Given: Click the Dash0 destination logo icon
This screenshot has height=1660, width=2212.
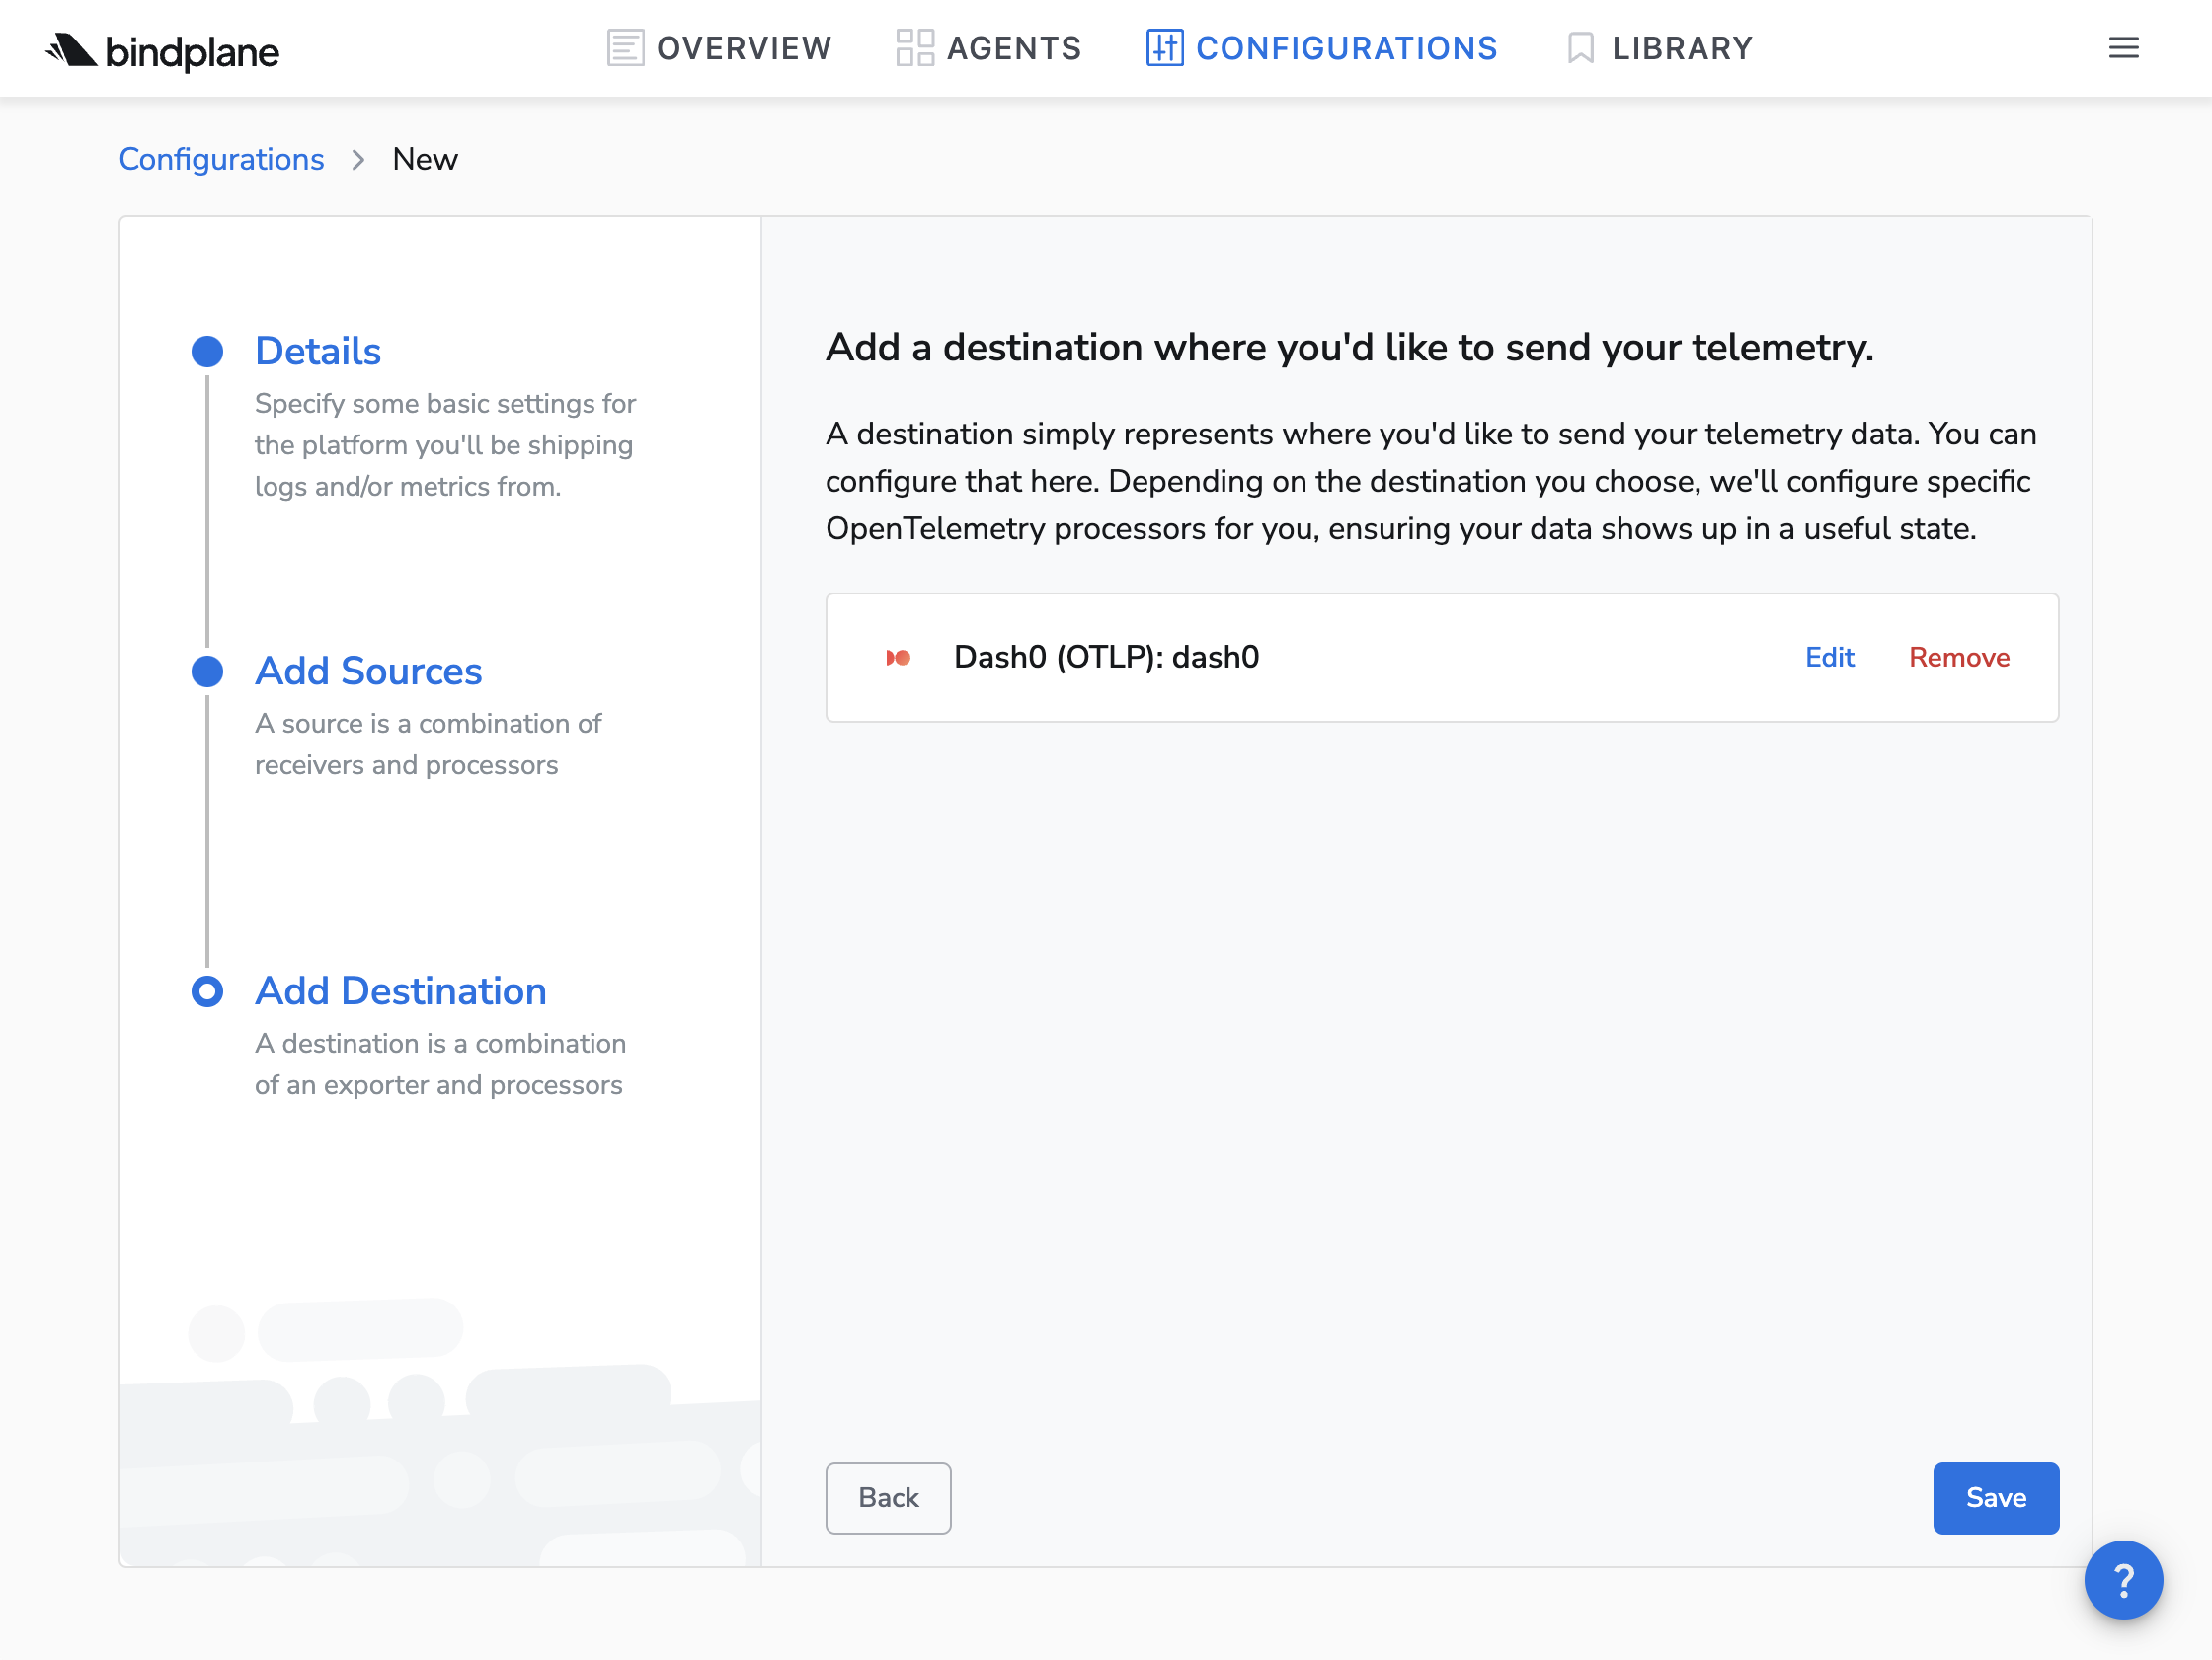Looking at the screenshot, I should click(898, 657).
